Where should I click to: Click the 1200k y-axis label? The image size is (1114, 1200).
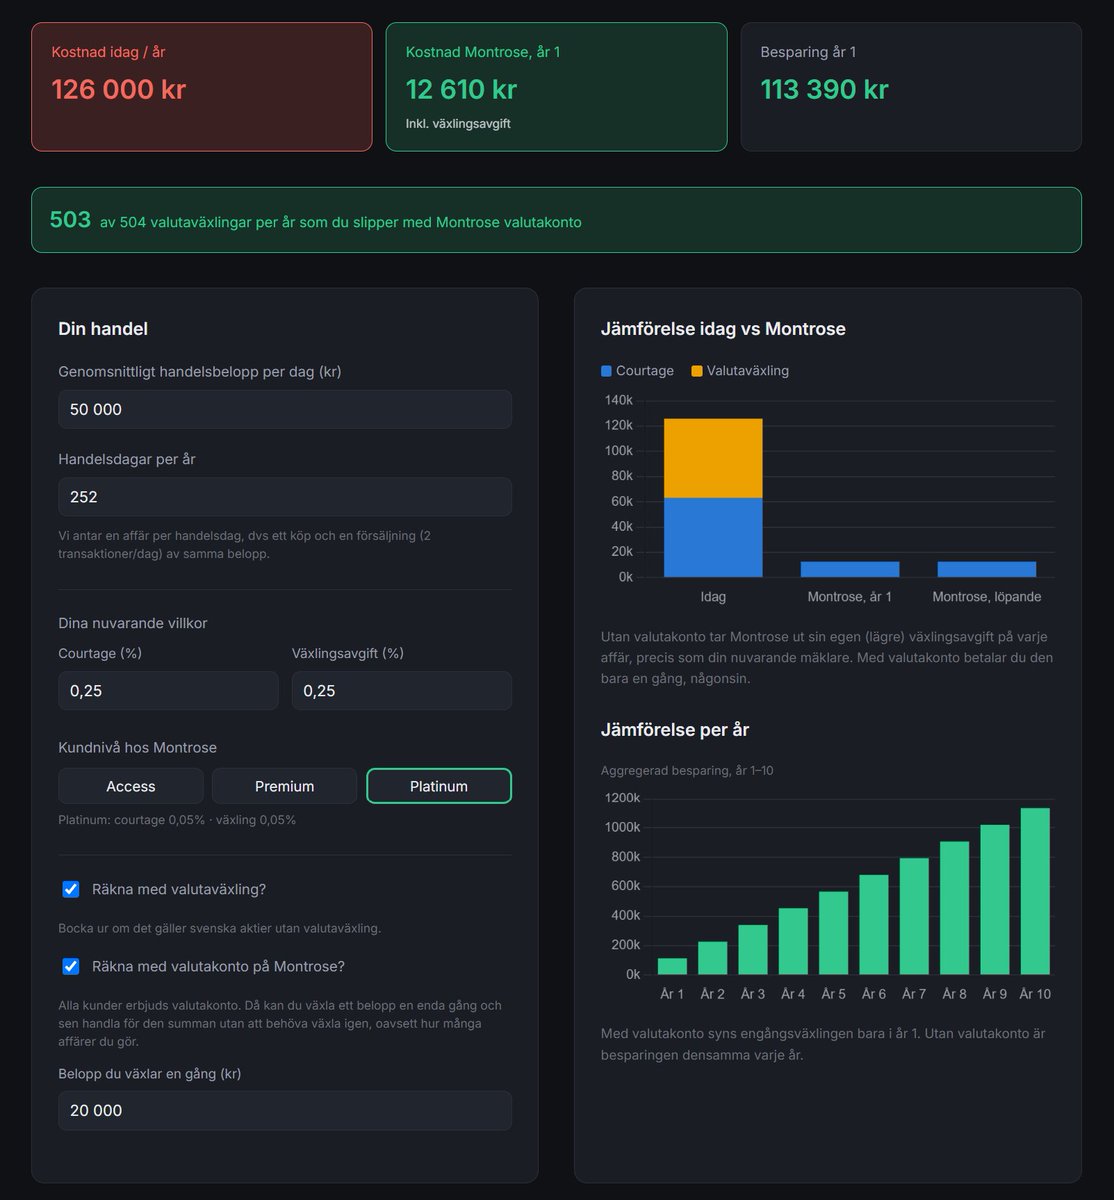point(621,798)
